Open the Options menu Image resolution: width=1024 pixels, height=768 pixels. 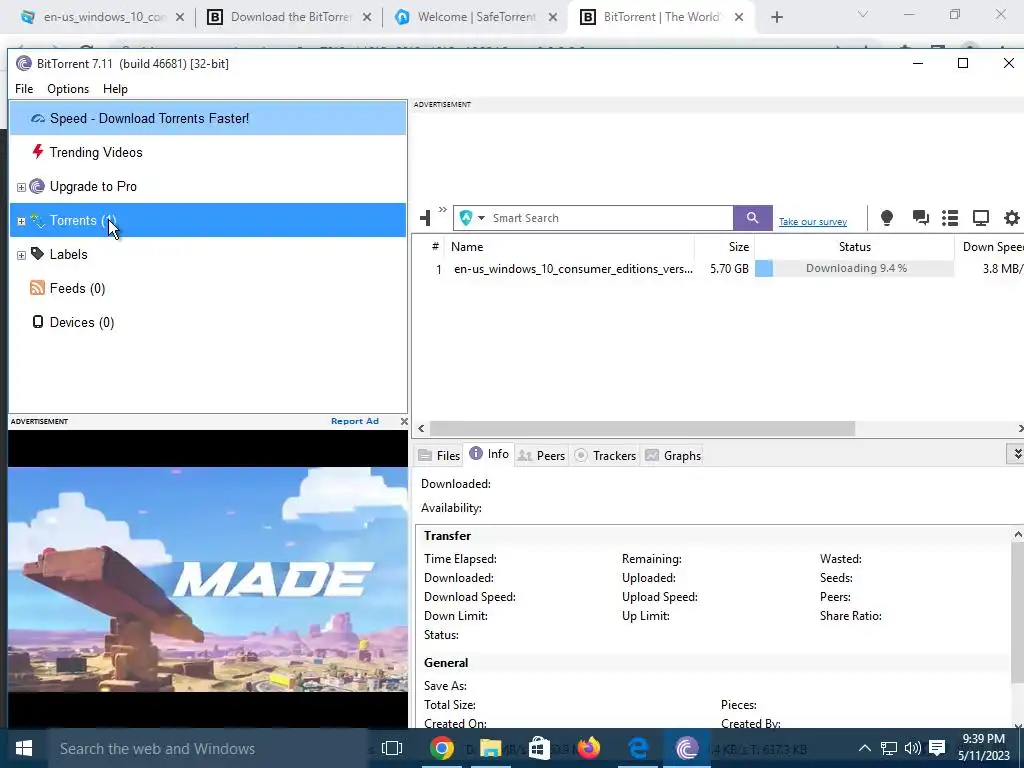pyautogui.click(x=68, y=89)
